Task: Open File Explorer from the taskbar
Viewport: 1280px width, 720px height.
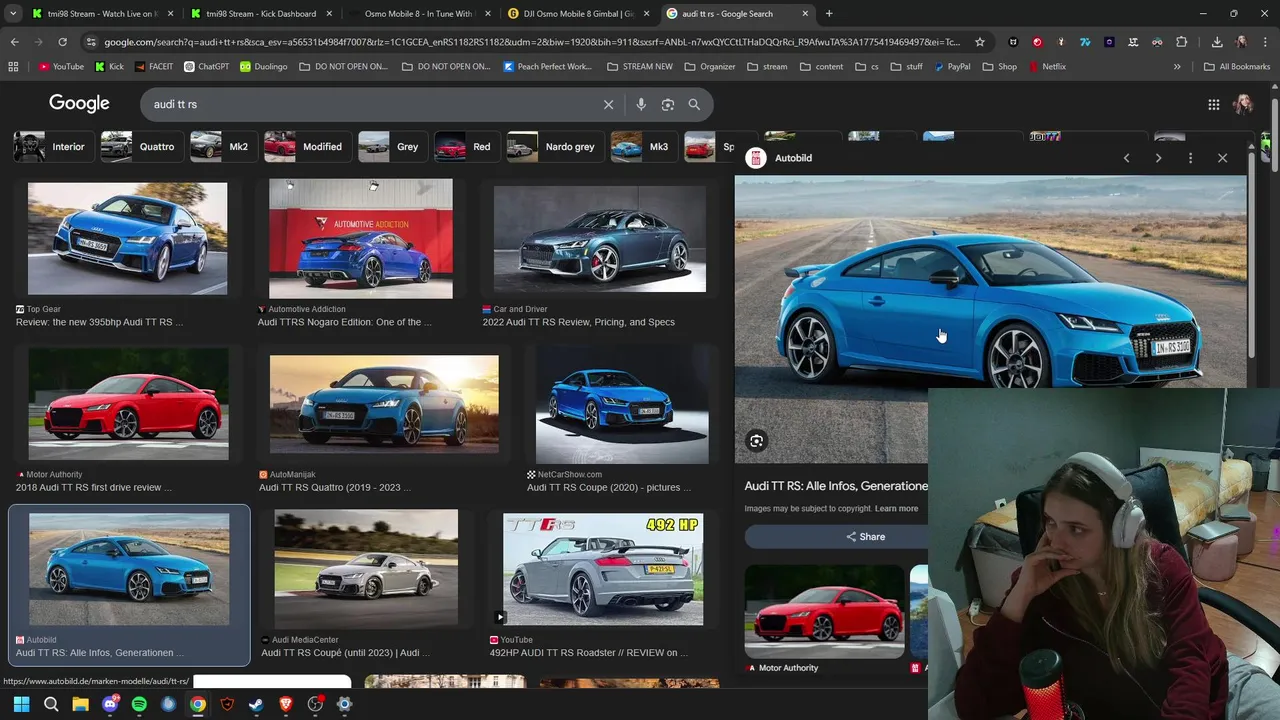Action: [80, 704]
